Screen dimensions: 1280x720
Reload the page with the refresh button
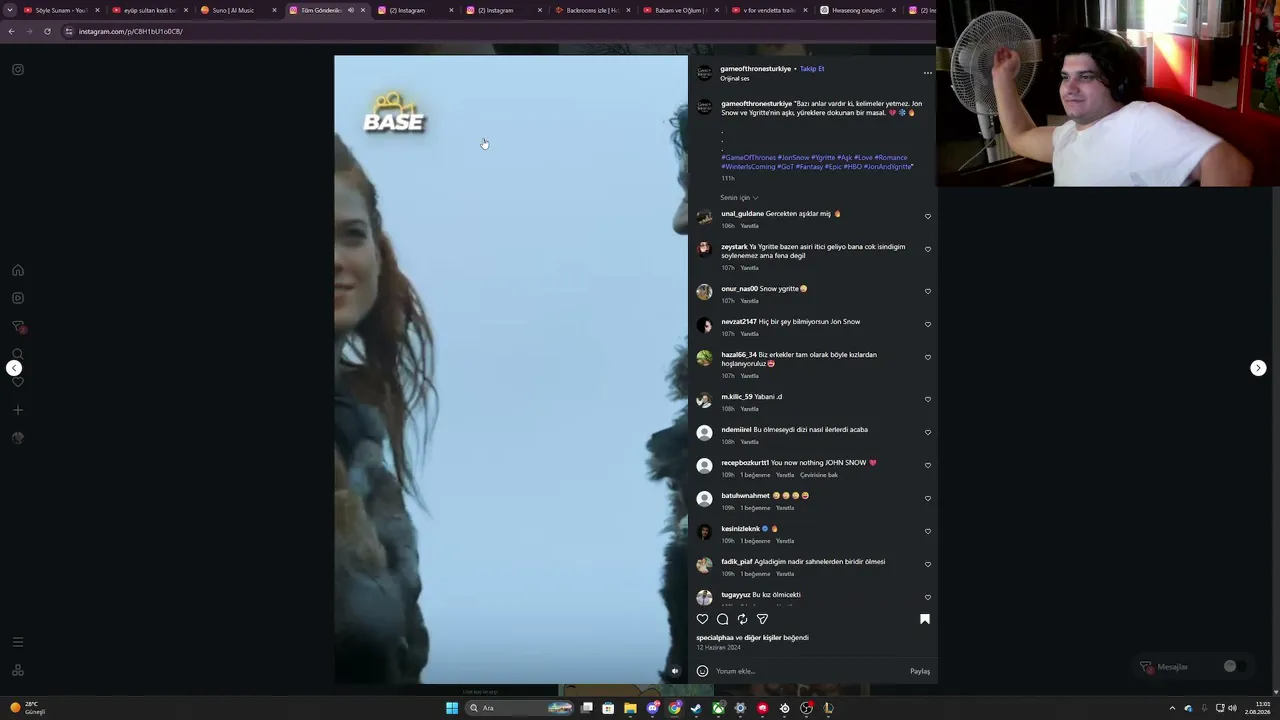47,31
